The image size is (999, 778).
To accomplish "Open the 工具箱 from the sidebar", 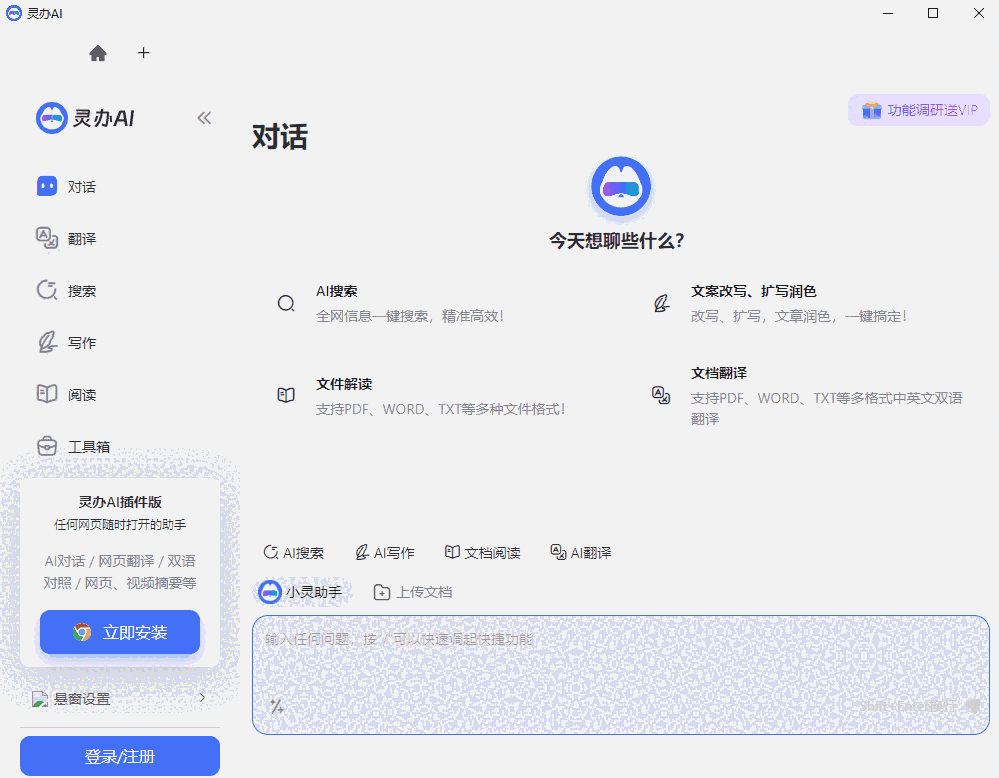I will [x=46, y=446].
